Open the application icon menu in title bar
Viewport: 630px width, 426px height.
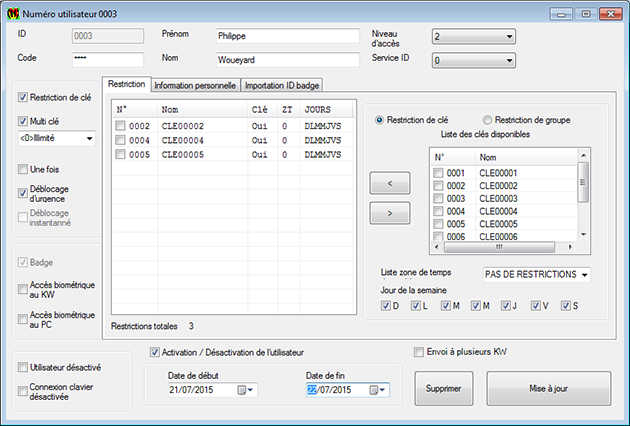(13, 14)
